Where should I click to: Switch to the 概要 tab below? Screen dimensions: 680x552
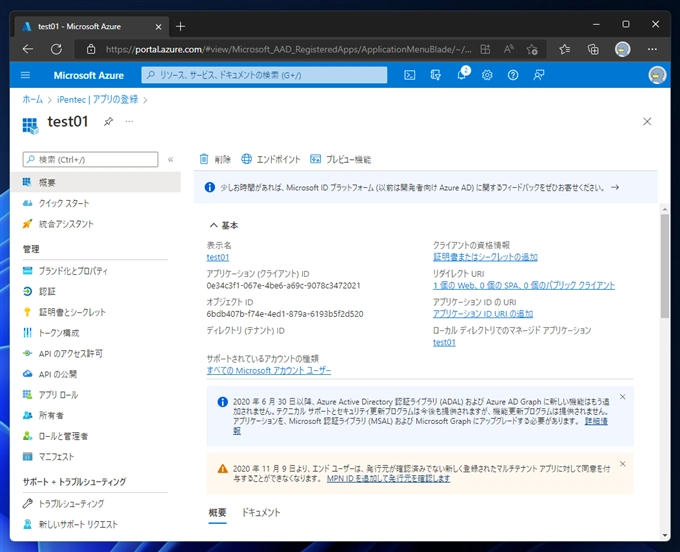(217, 513)
